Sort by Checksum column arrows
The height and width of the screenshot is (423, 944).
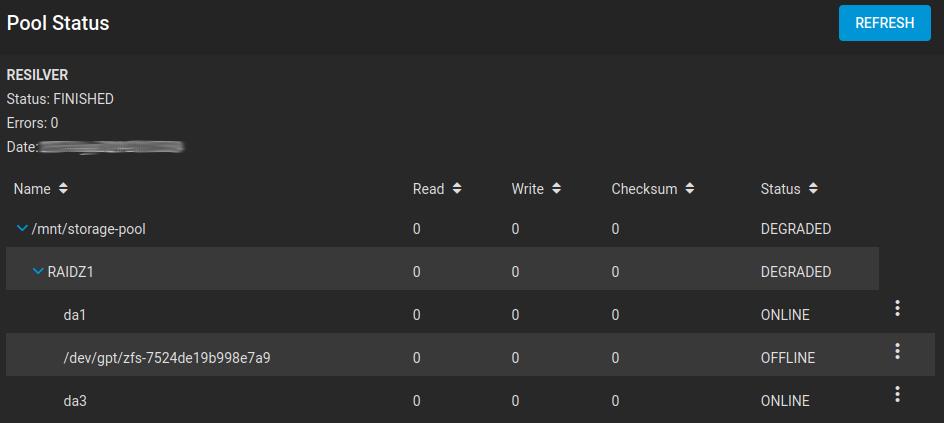(x=690, y=188)
